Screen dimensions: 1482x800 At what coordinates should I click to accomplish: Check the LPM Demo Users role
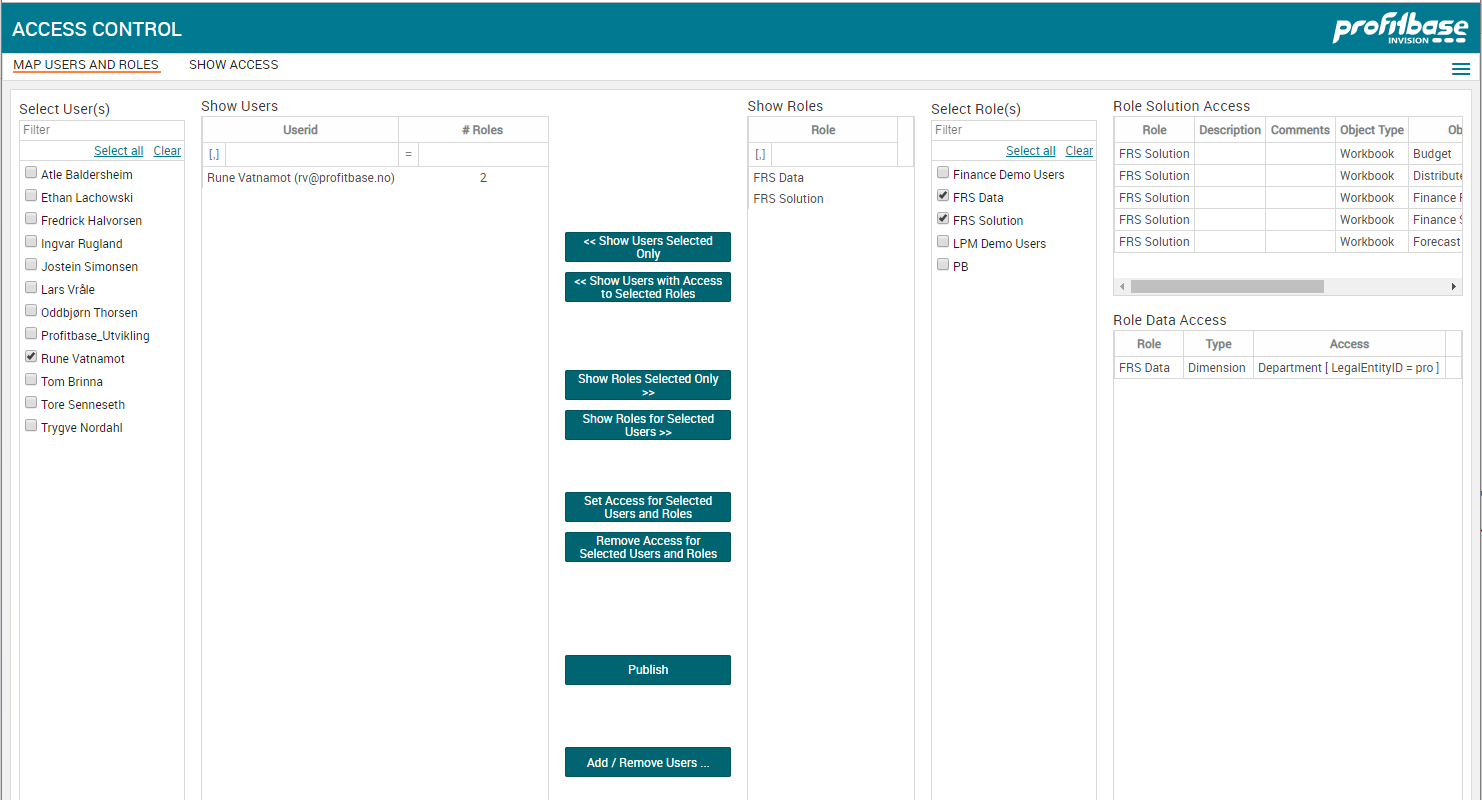[x=943, y=242]
